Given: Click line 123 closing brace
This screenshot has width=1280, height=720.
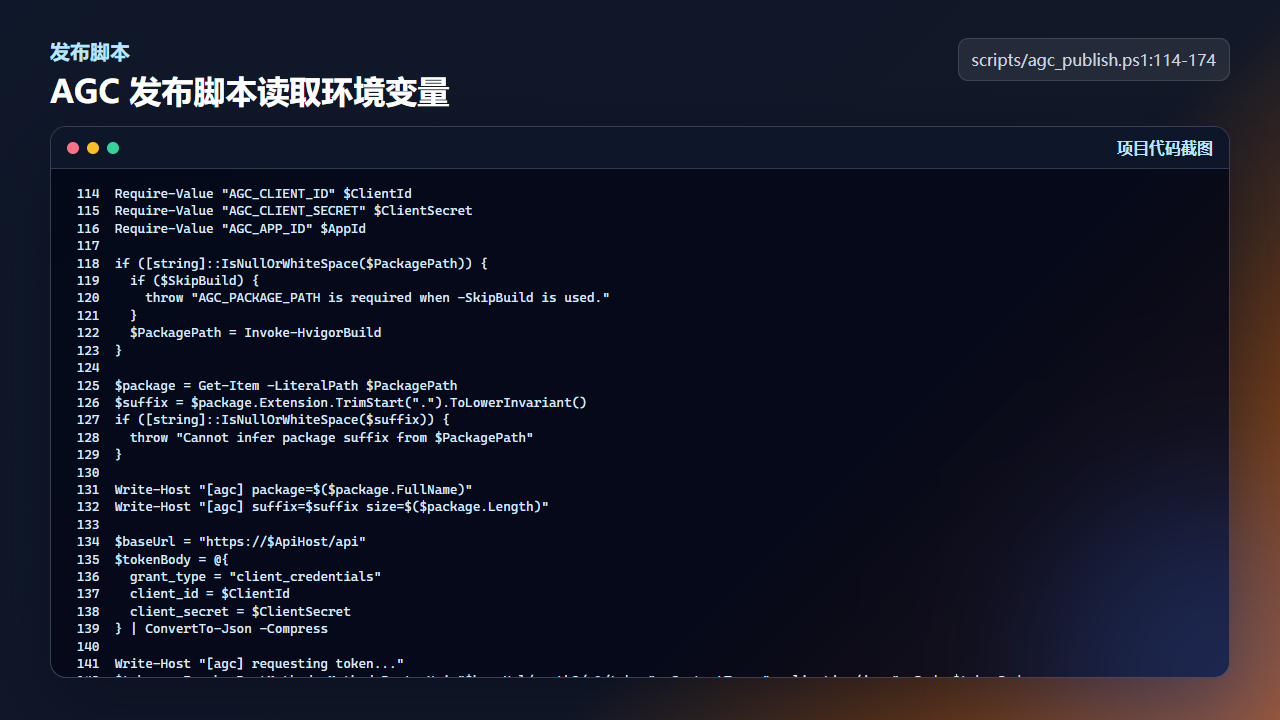Looking at the screenshot, I should (x=118, y=351).
